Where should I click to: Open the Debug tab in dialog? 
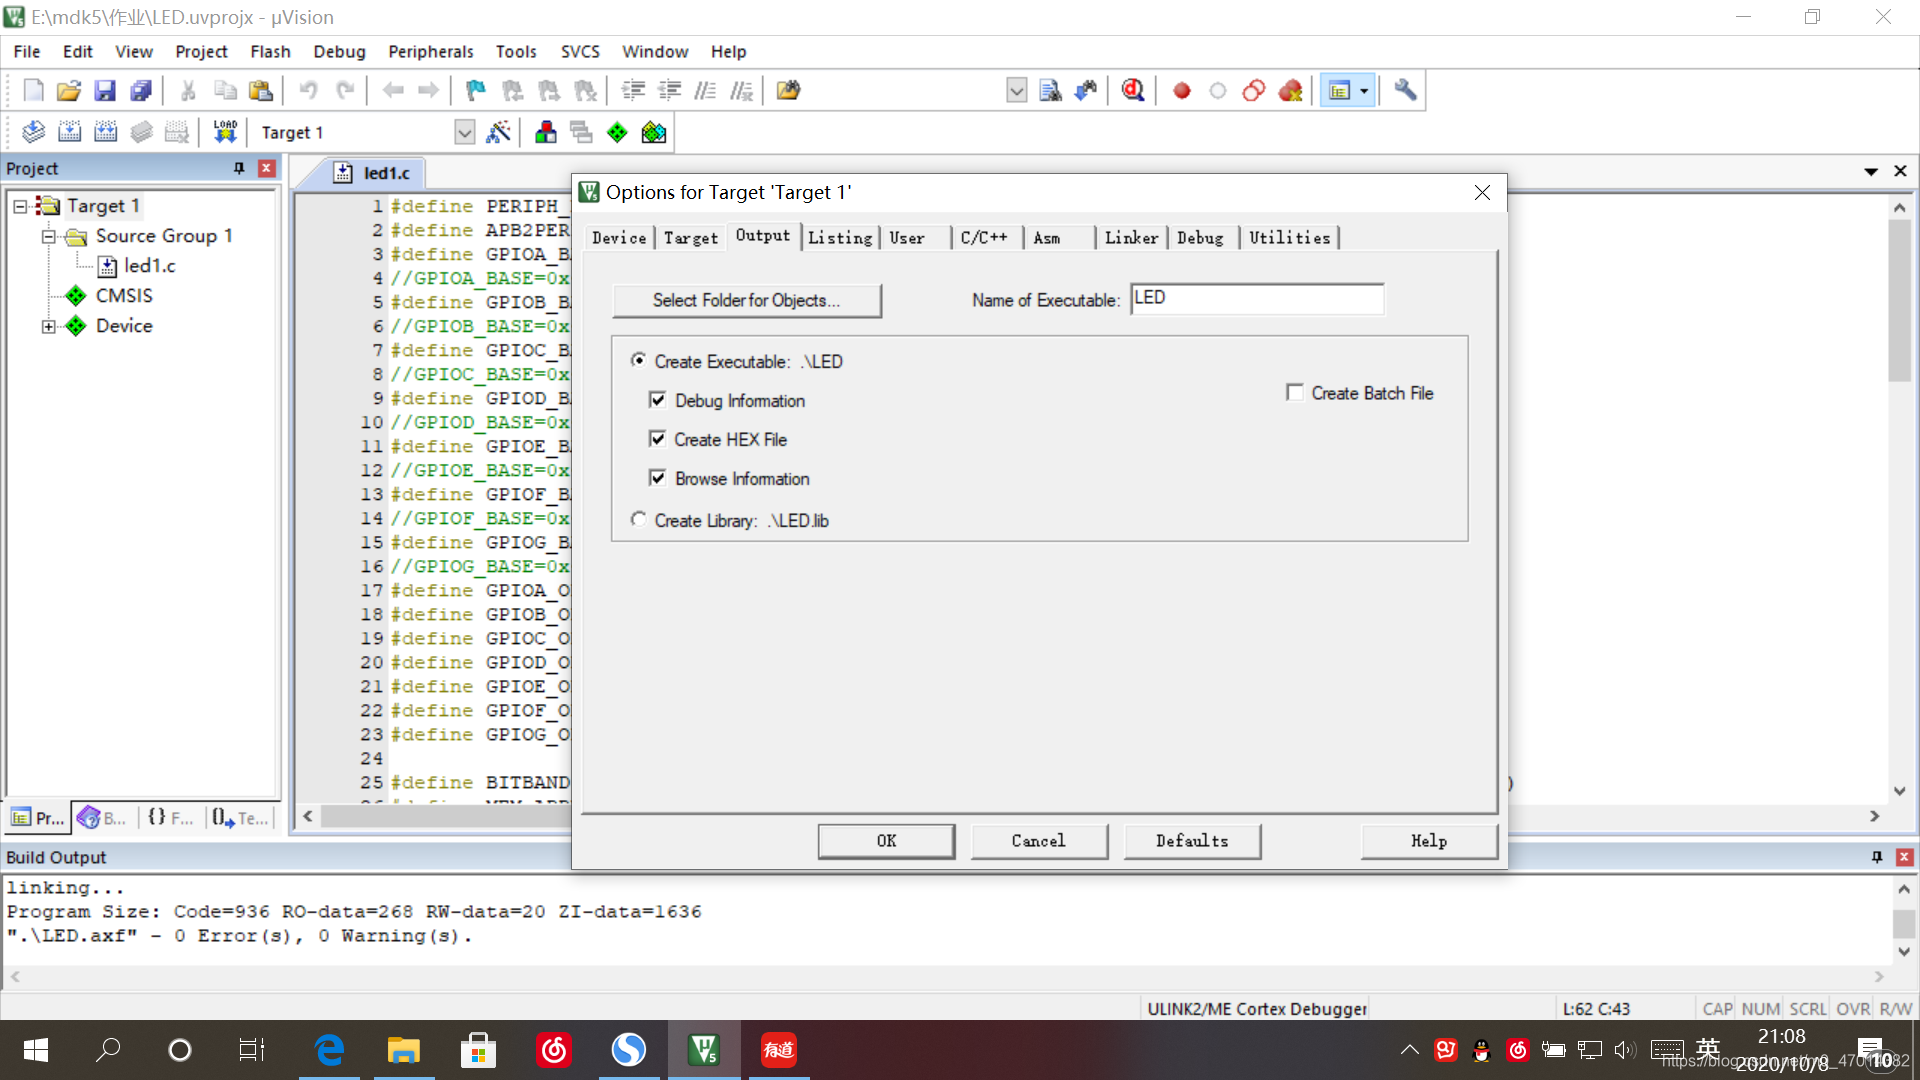click(1200, 238)
